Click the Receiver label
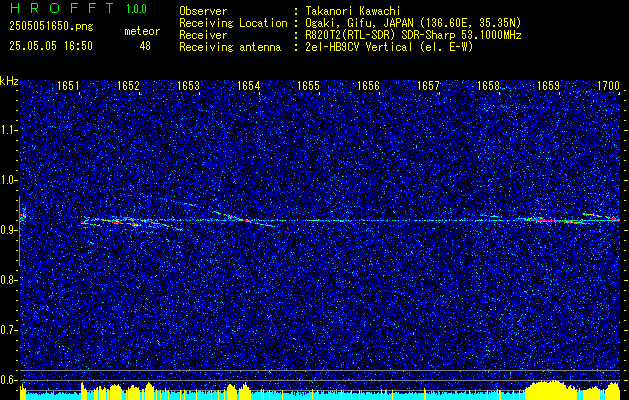The width and height of the screenshot is (629, 400). [203, 35]
